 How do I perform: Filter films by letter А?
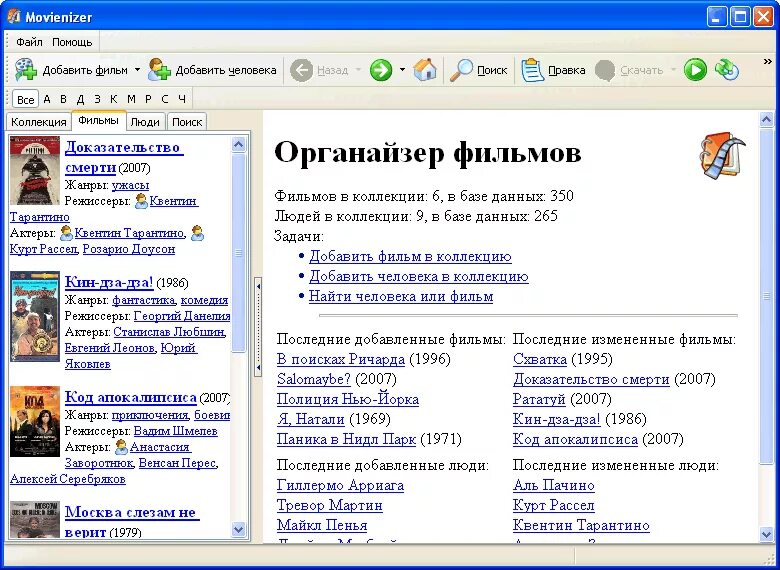pyautogui.click(x=47, y=99)
